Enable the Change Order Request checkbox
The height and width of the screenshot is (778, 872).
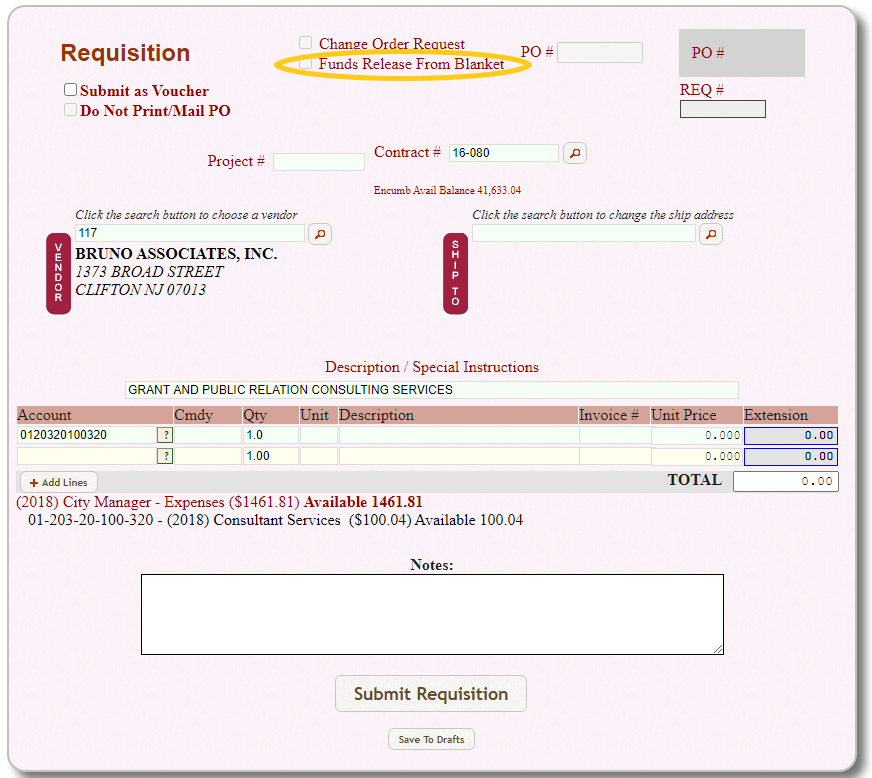click(x=306, y=42)
